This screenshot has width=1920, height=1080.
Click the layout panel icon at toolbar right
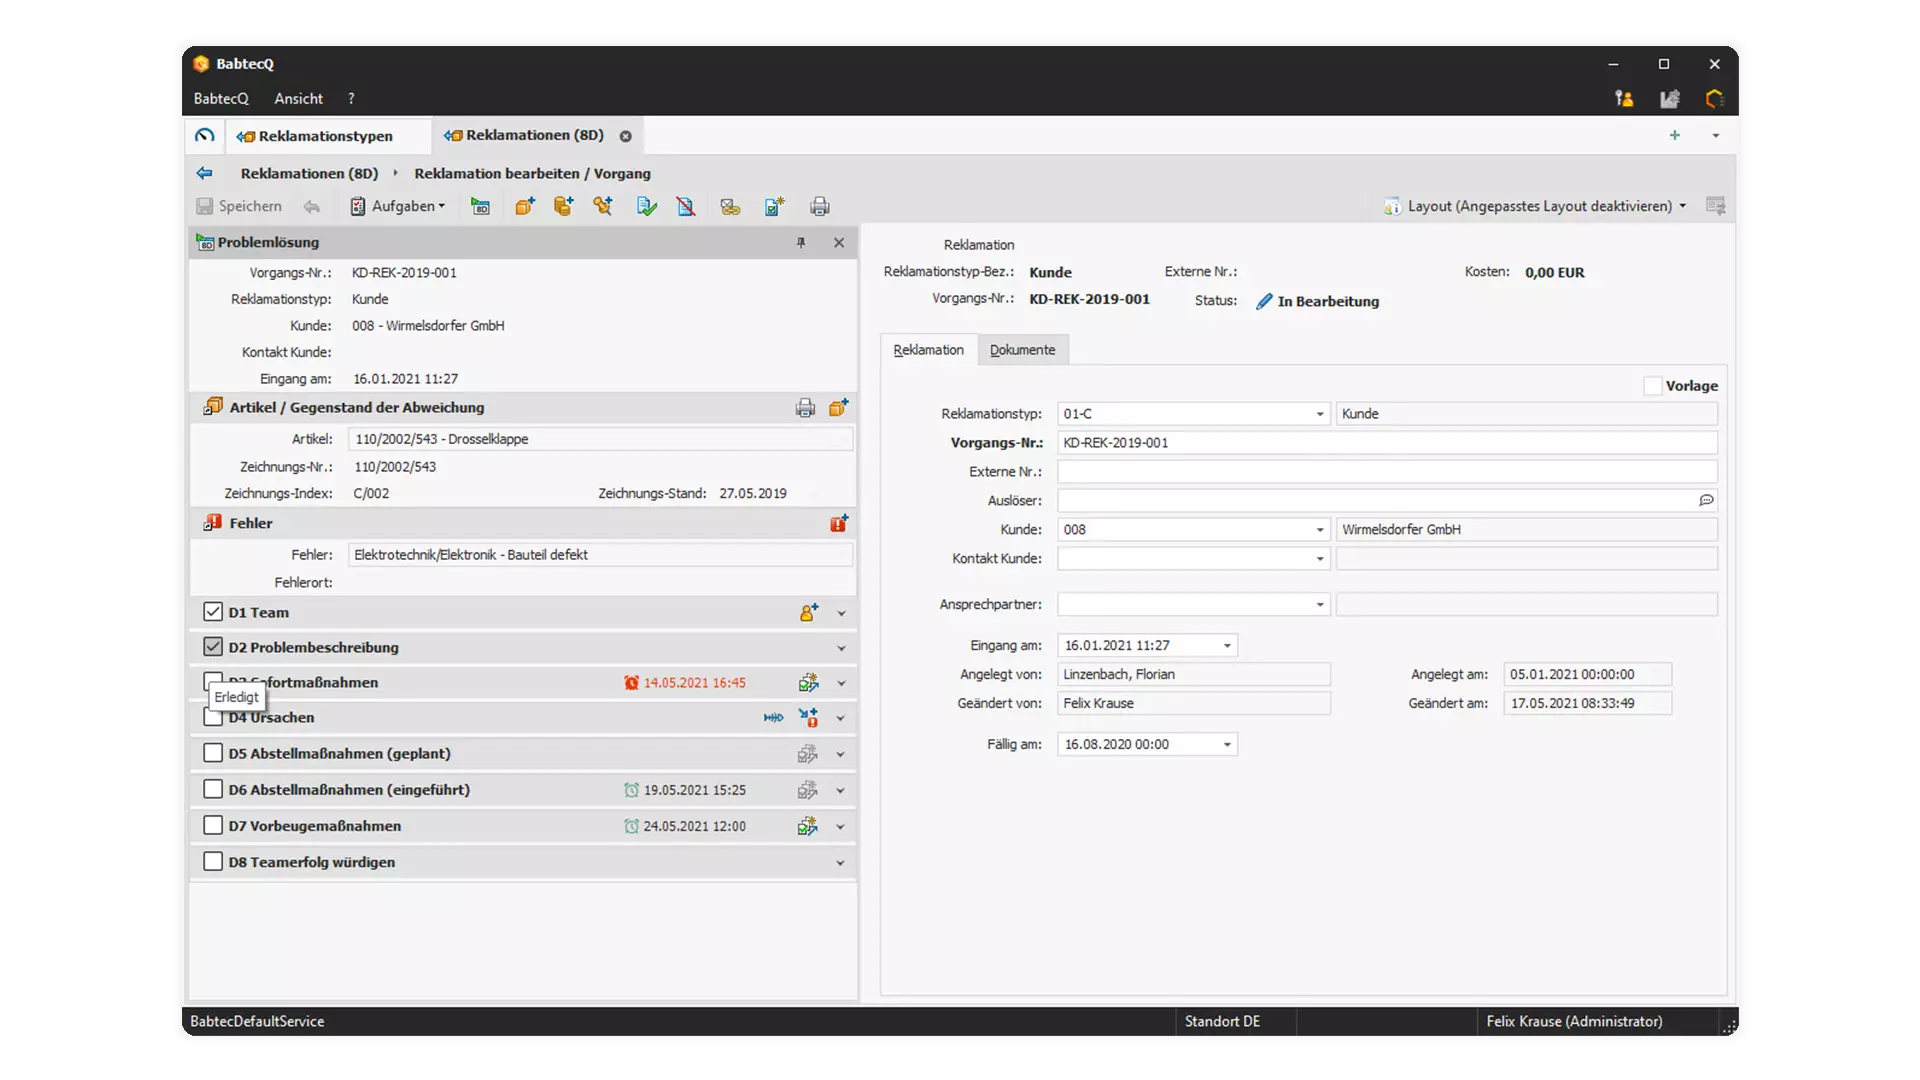[1716, 206]
